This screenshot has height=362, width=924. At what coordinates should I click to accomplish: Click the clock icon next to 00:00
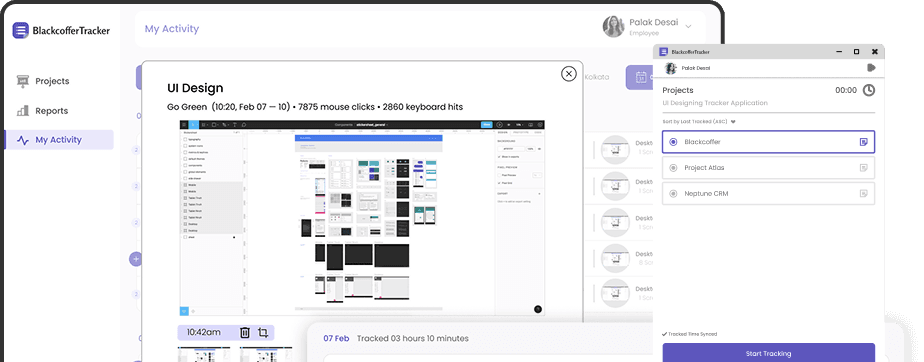869,90
